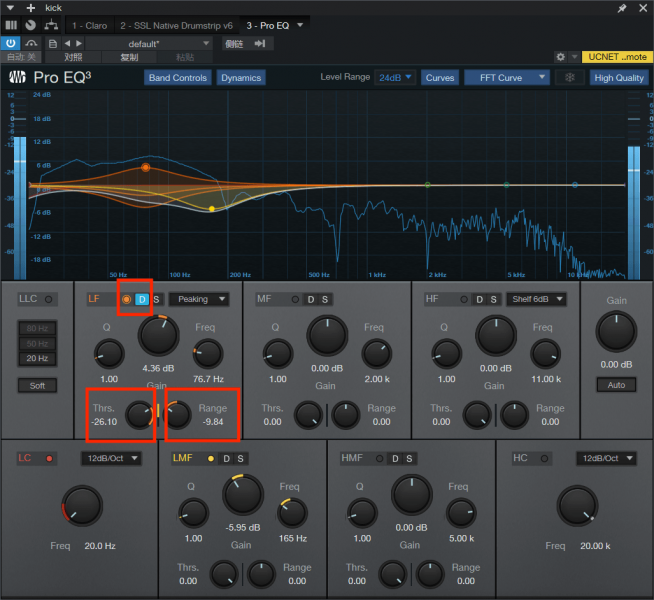Open the pie-chart mix icon
Image resolution: width=654 pixels, height=600 pixels.
click(30, 25)
